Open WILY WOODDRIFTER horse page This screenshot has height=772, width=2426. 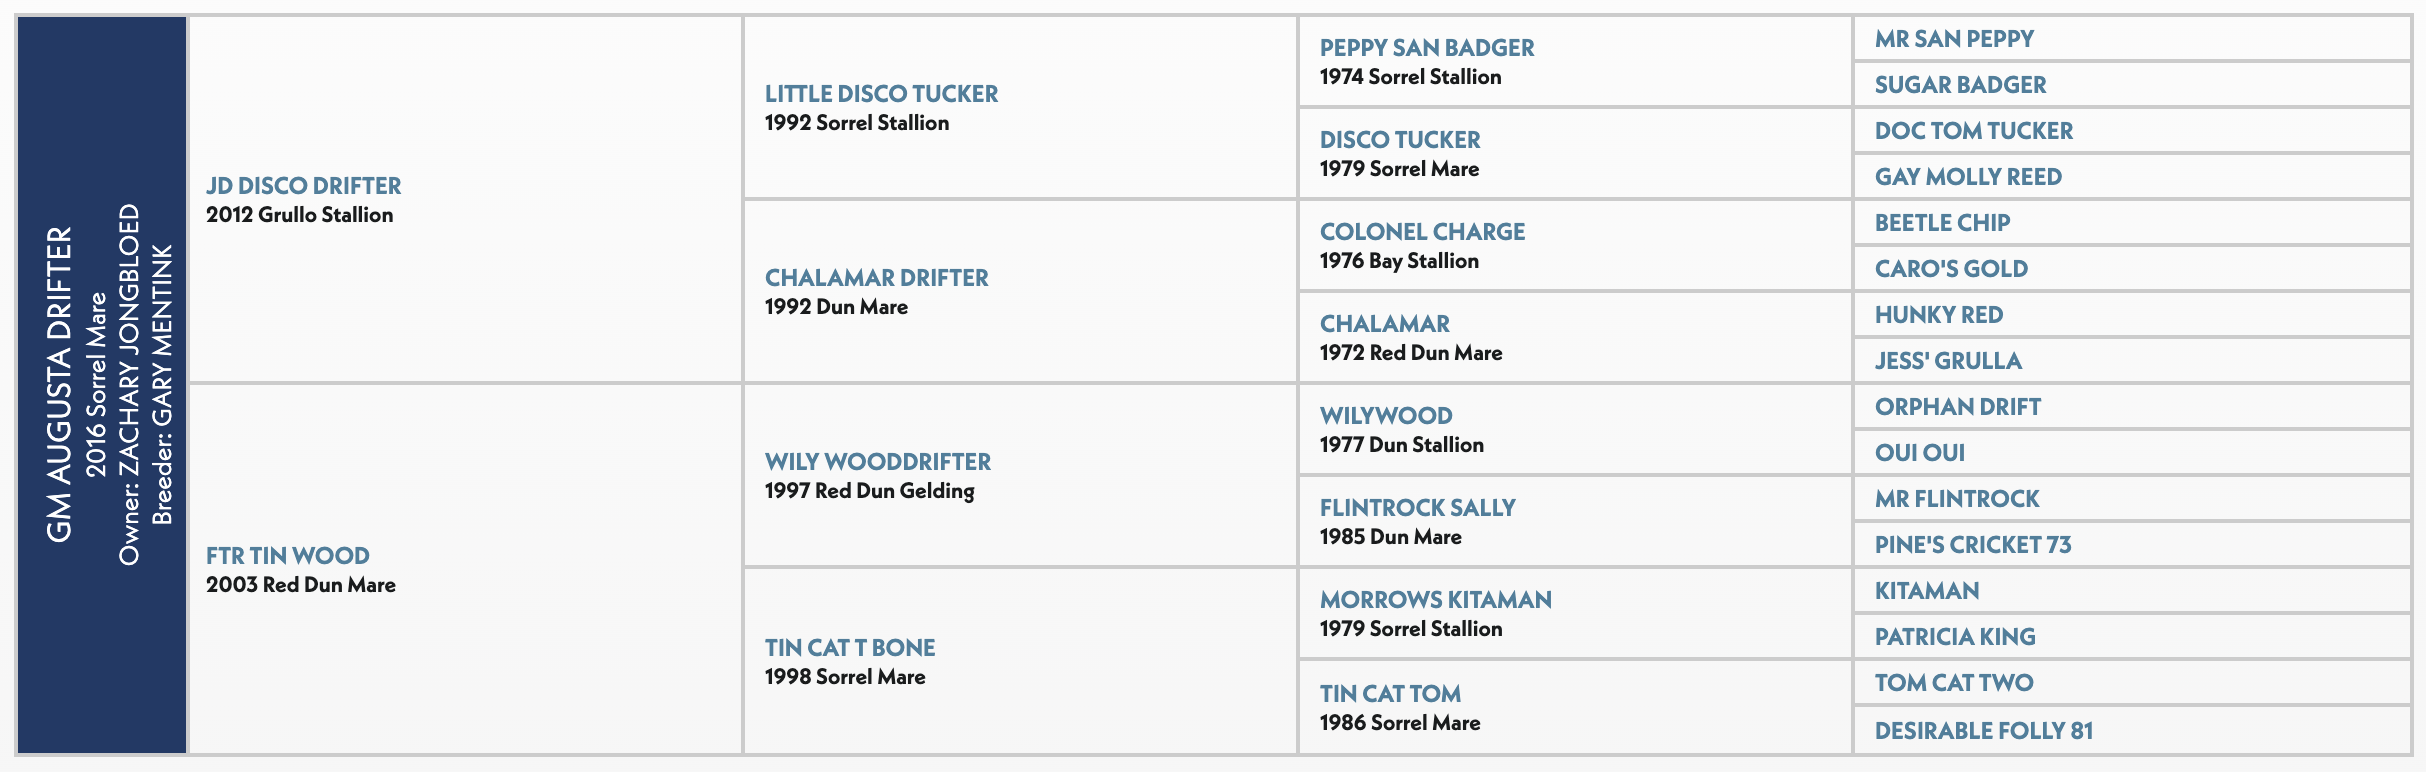(877, 462)
